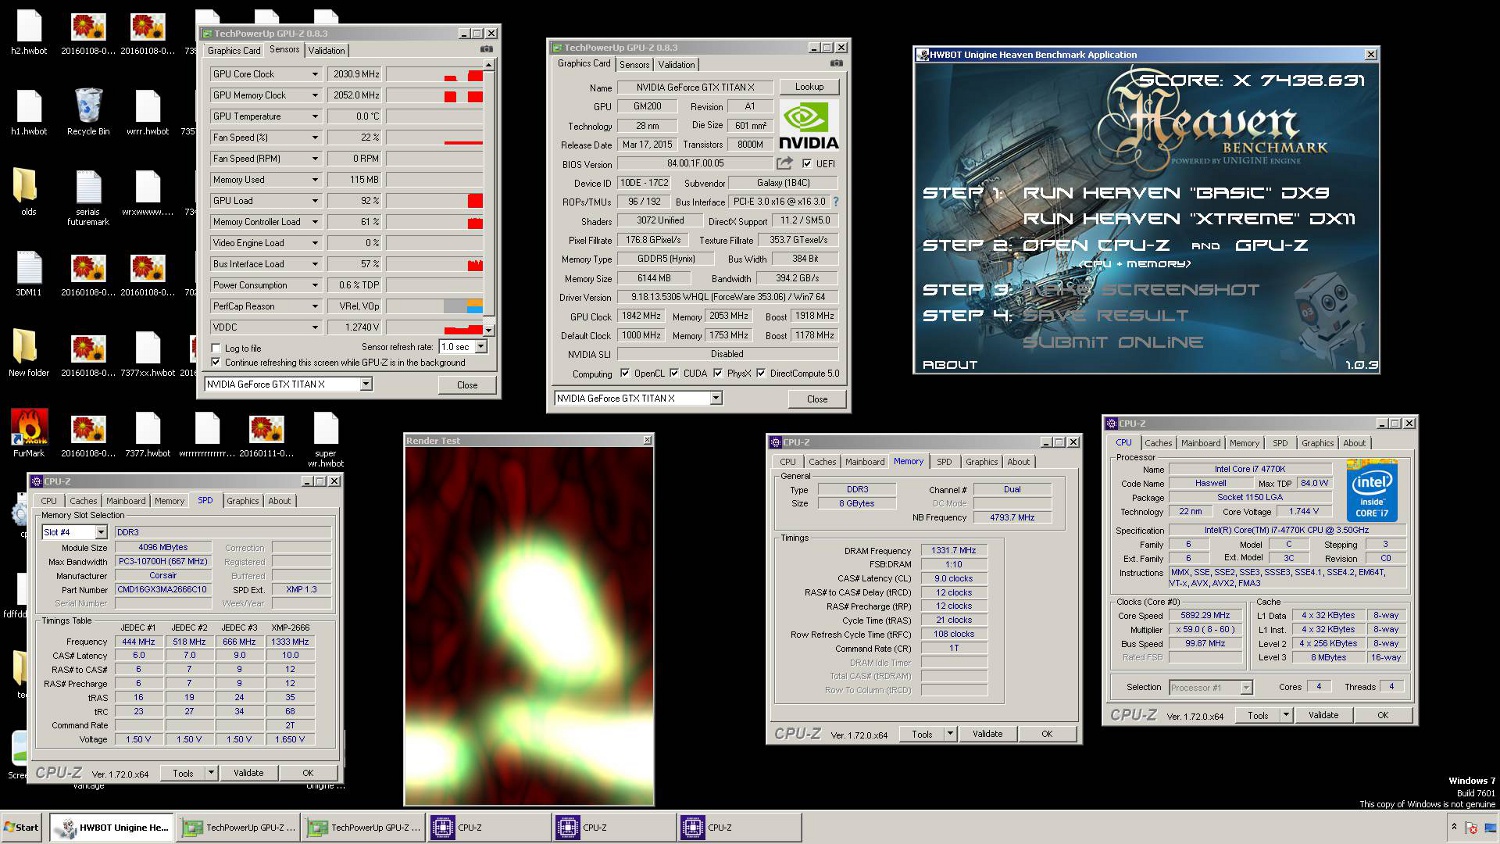
Task: Open the About tab in CPU-Z CPU window
Action: tap(1354, 443)
